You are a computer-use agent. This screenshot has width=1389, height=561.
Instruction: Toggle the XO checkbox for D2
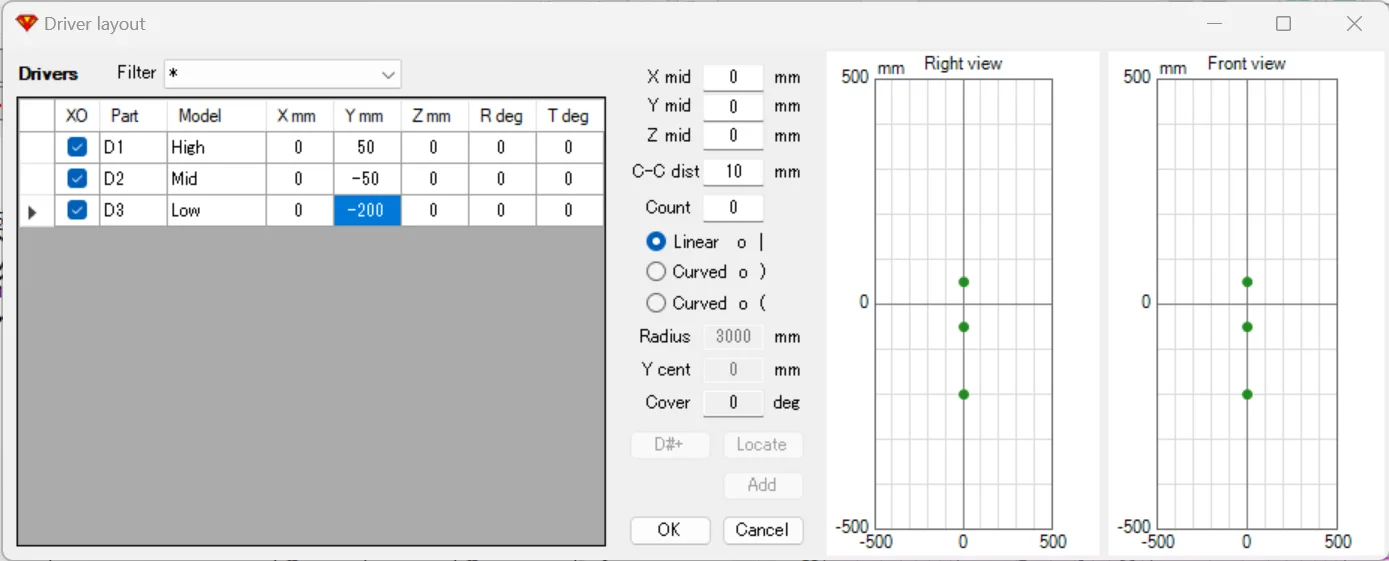(x=77, y=179)
